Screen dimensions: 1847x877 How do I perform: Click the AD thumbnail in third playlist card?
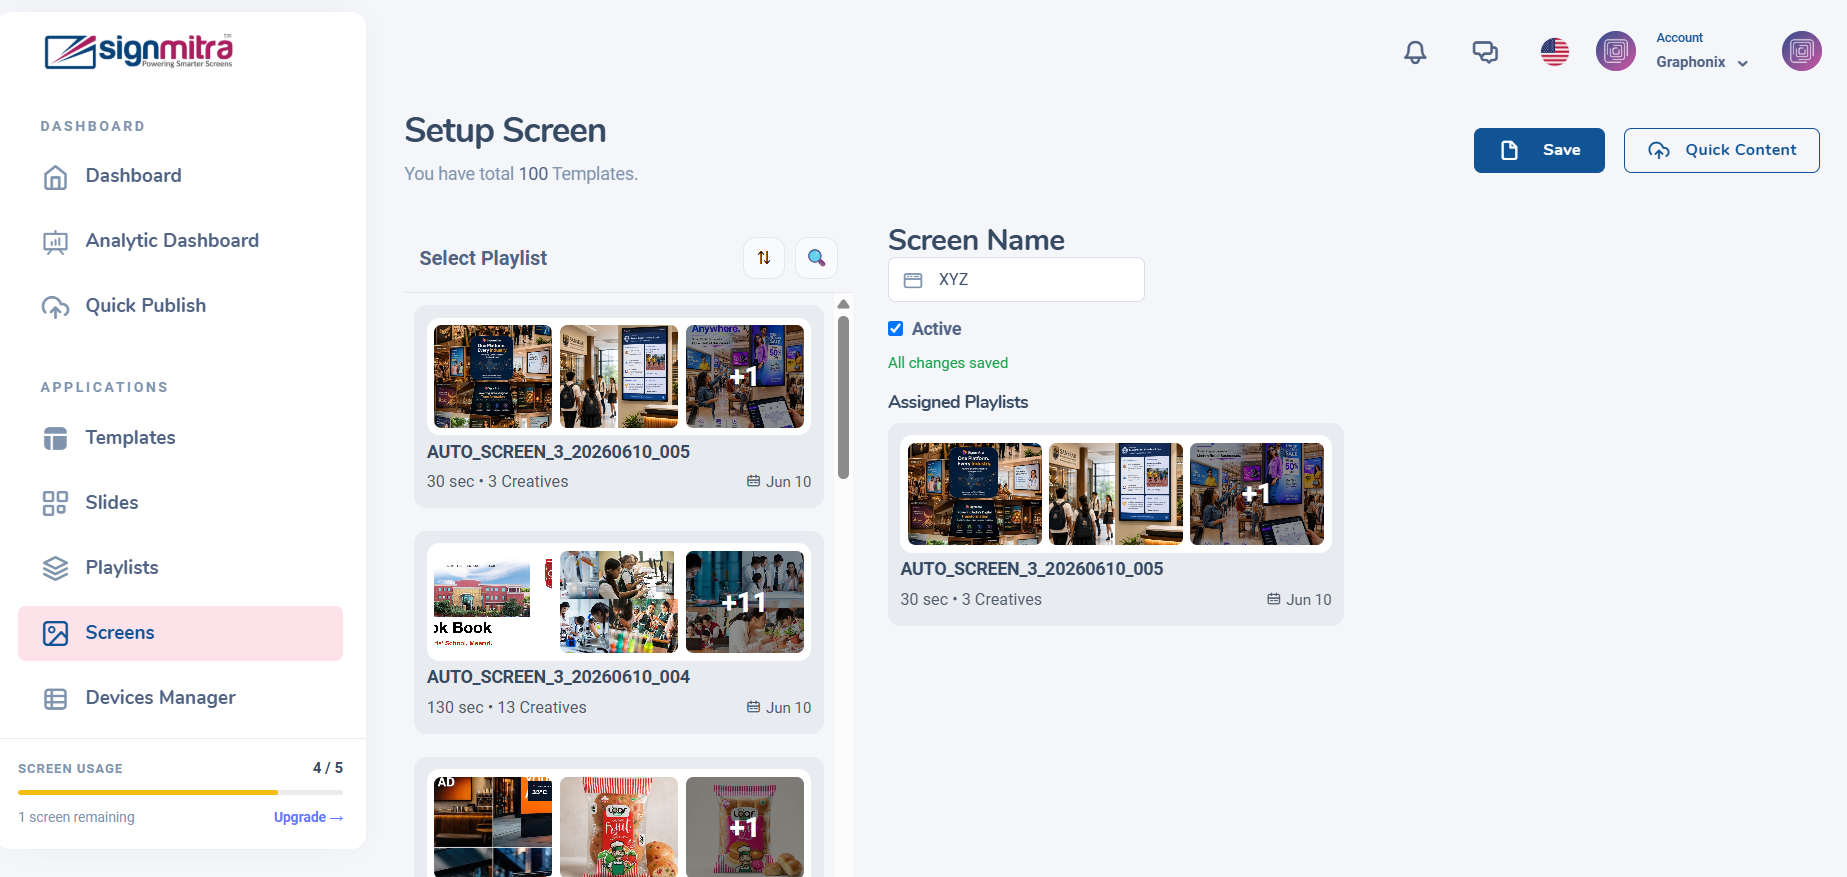pos(493,827)
